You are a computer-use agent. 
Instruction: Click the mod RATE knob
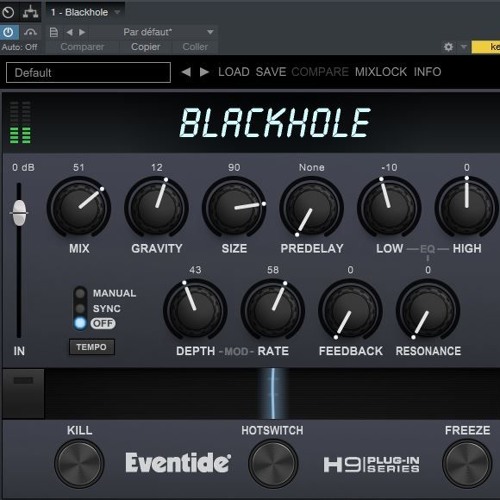(273, 310)
